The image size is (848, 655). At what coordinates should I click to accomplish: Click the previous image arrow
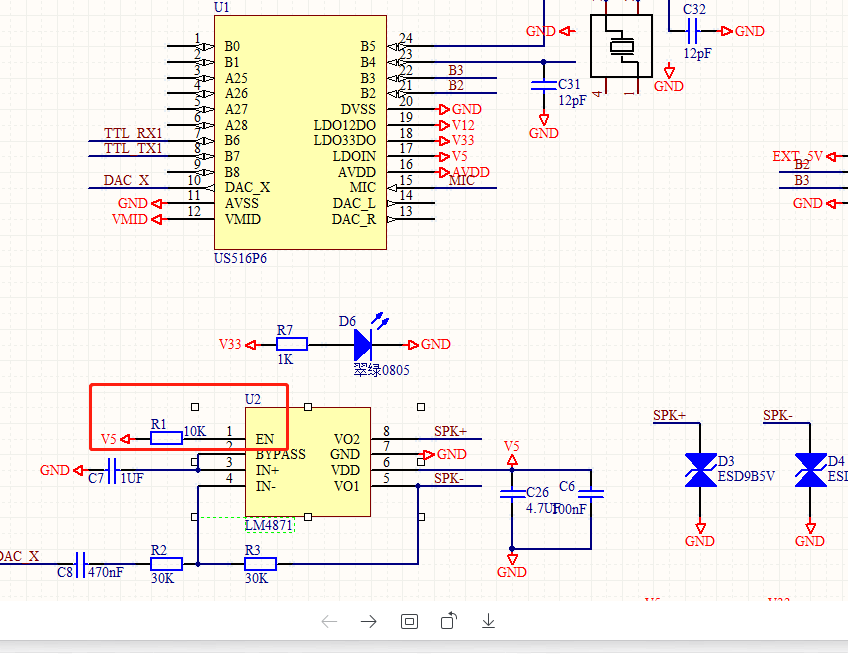point(329,621)
